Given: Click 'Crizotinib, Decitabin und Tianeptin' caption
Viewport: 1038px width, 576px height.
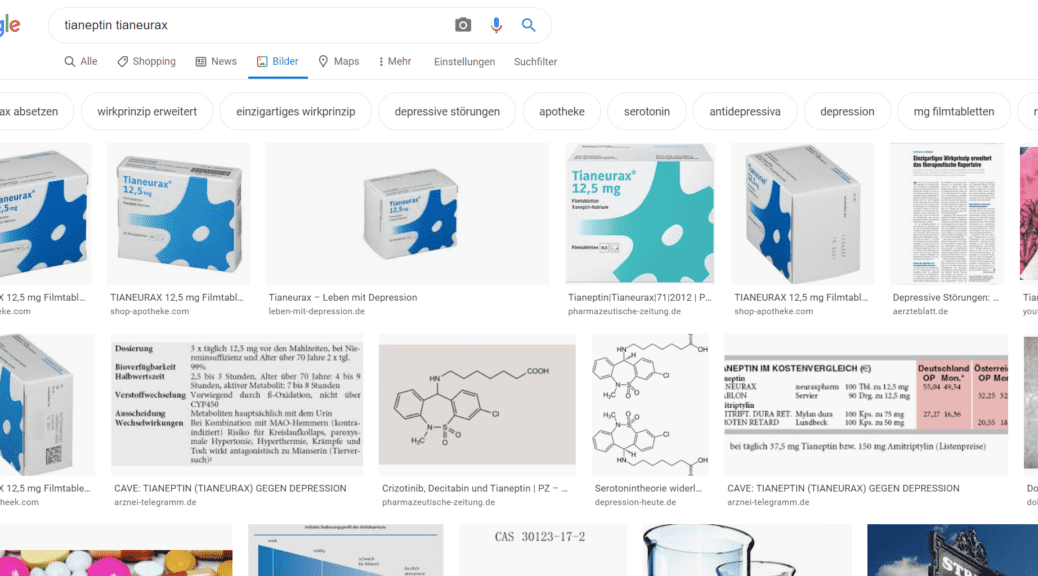Looking at the screenshot, I should coord(474,488).
